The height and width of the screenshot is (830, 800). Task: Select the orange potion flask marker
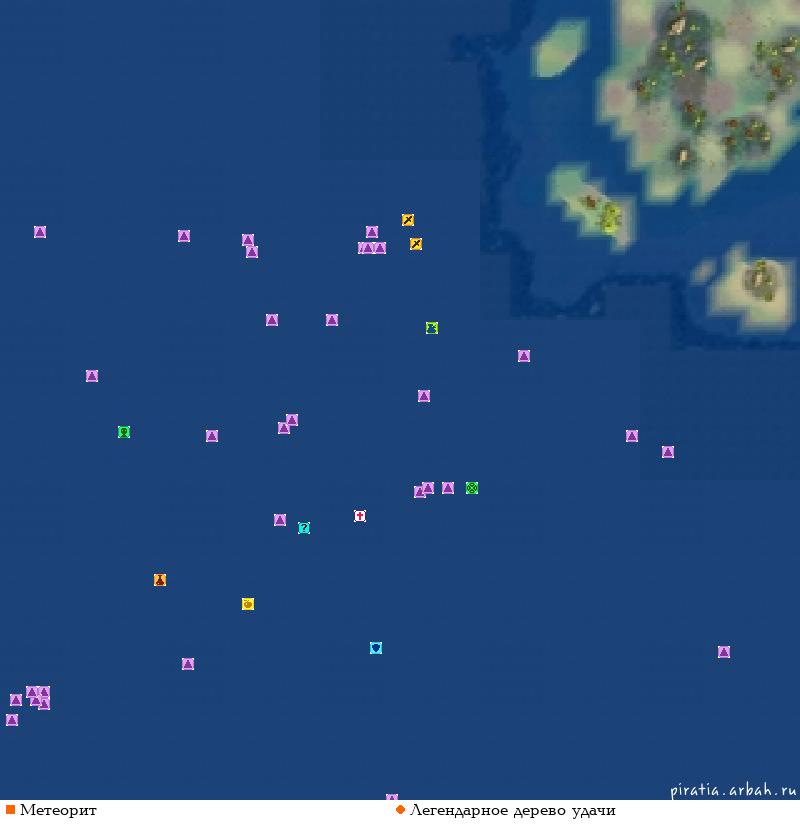pyautogui.click(x=160, y=580)
